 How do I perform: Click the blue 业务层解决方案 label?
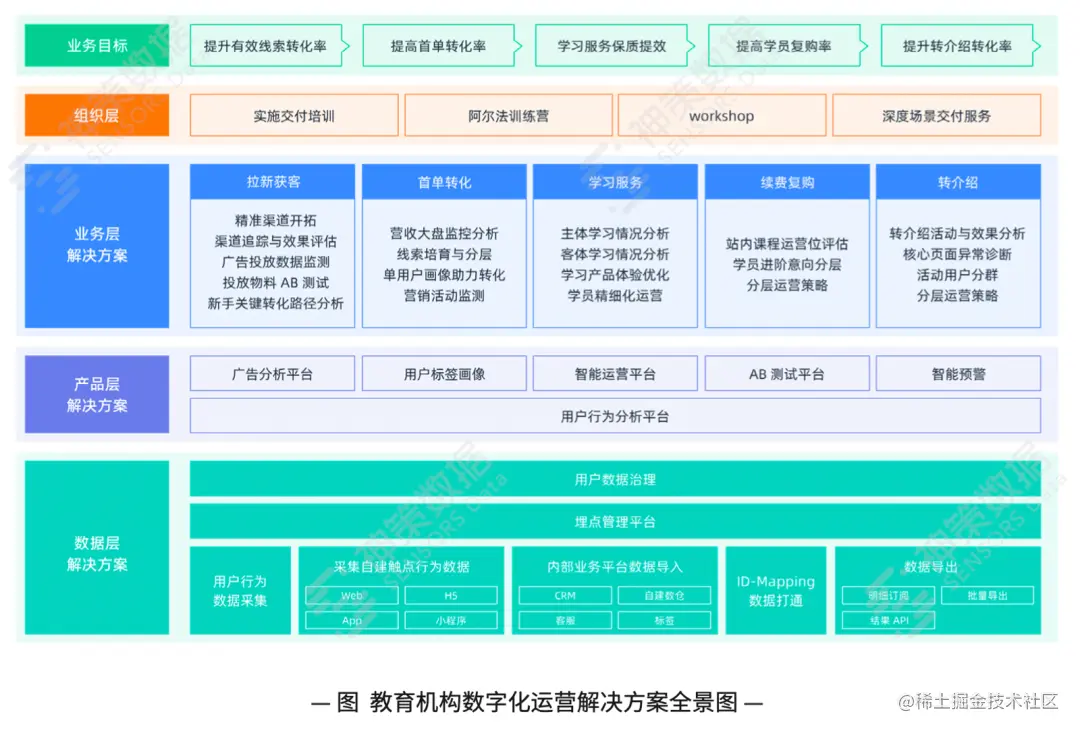point(96,245)
